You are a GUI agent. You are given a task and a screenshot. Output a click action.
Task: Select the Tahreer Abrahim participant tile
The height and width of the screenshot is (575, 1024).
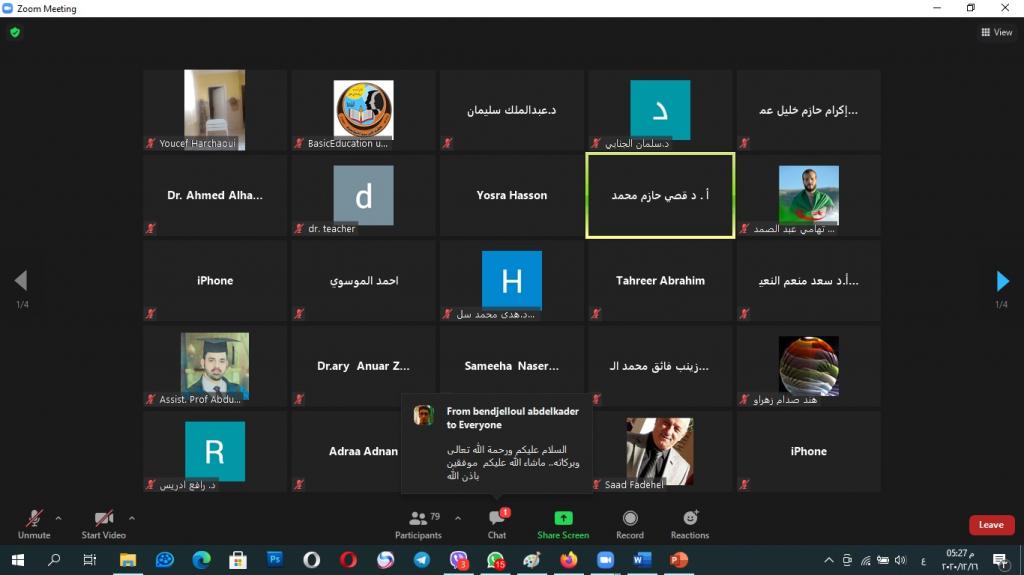[x=660, y=281]
